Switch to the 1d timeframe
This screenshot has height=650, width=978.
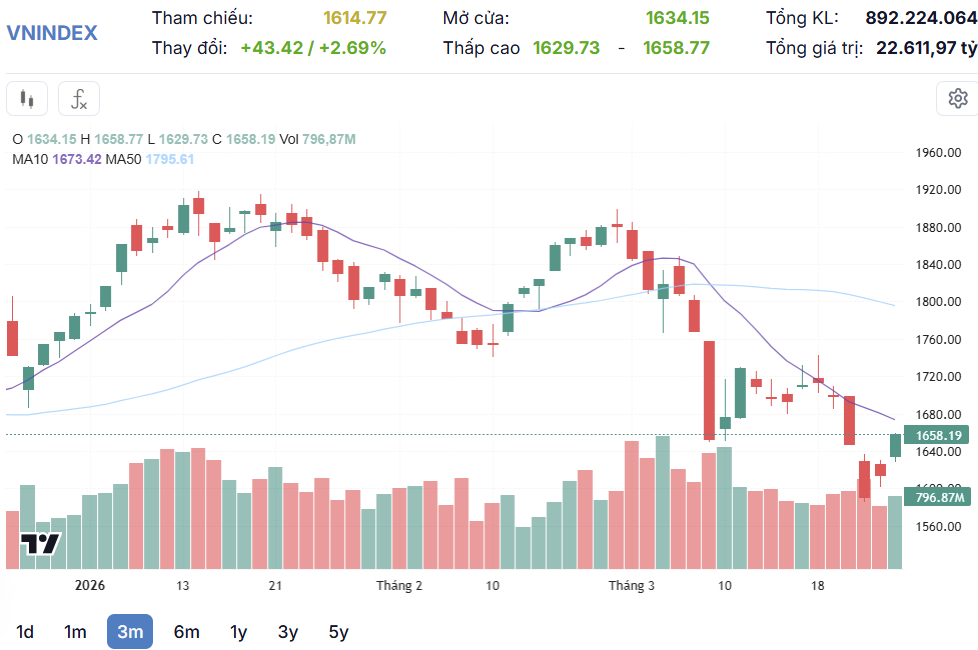25,632
